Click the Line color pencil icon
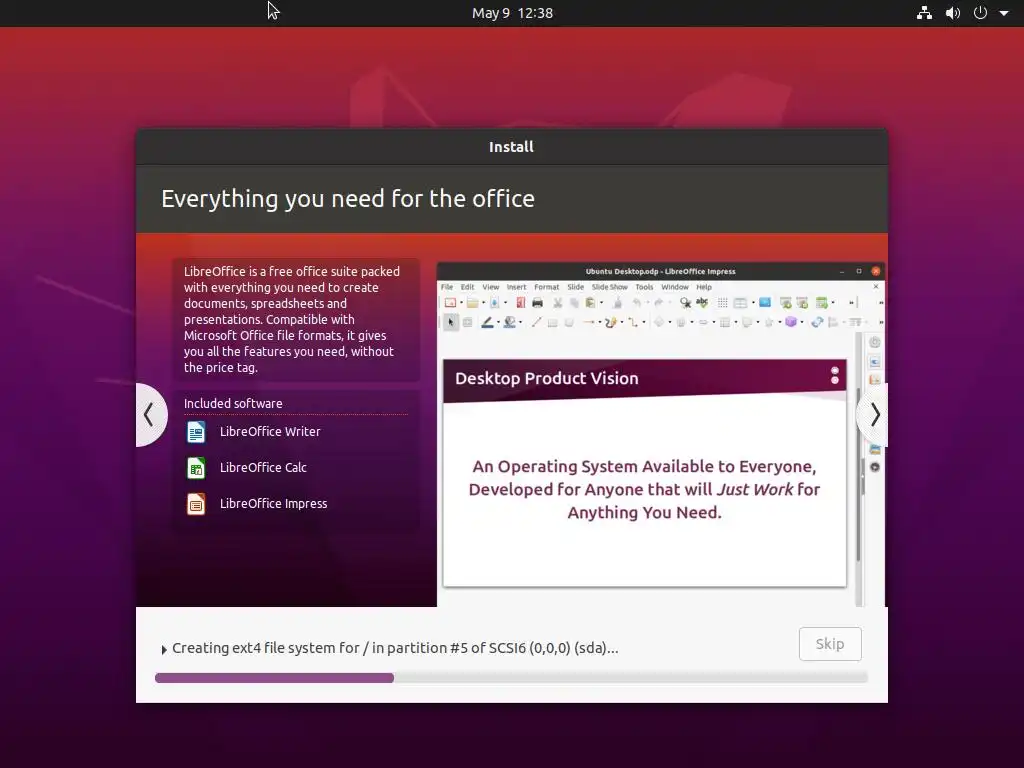 tap(487, 322)
